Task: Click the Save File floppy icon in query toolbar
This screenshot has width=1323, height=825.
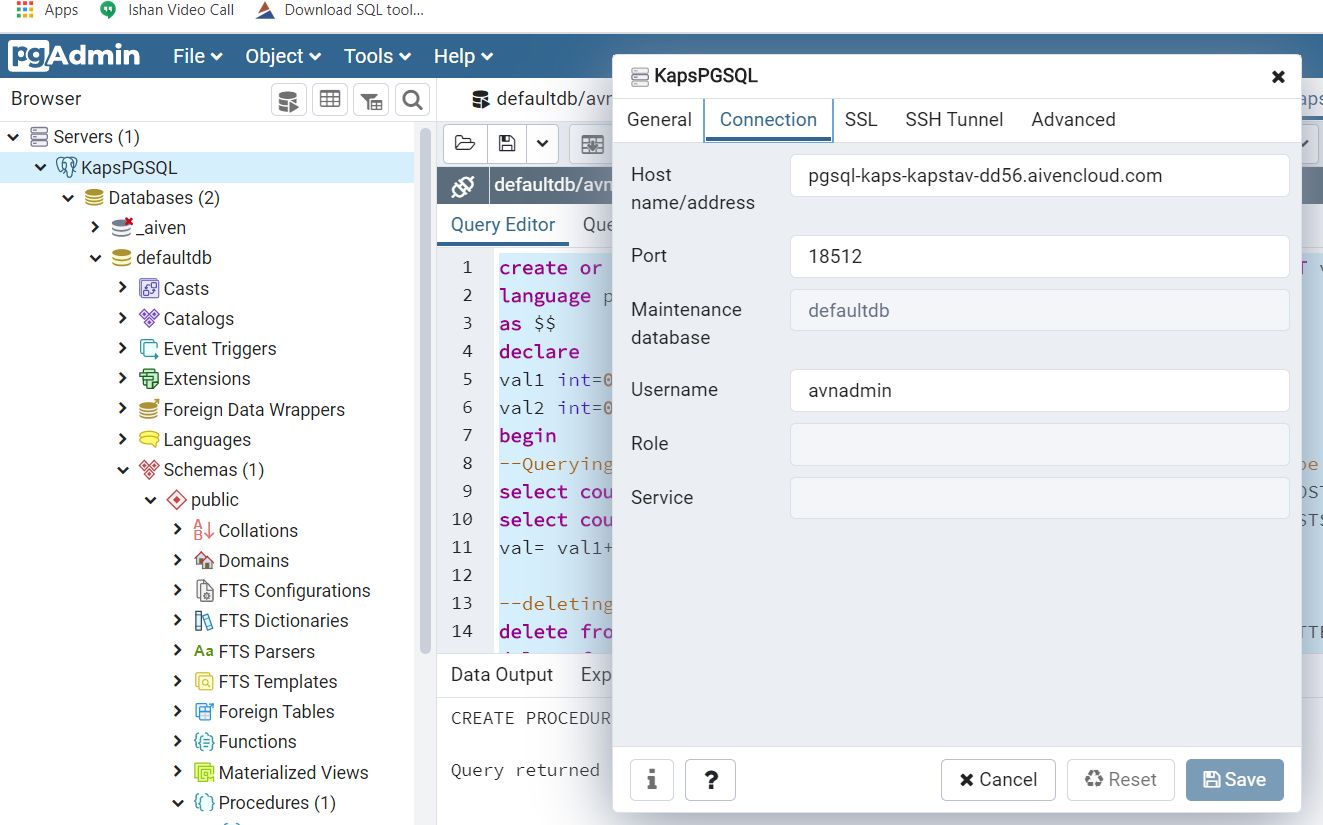Action: click(x=507, y=144)
